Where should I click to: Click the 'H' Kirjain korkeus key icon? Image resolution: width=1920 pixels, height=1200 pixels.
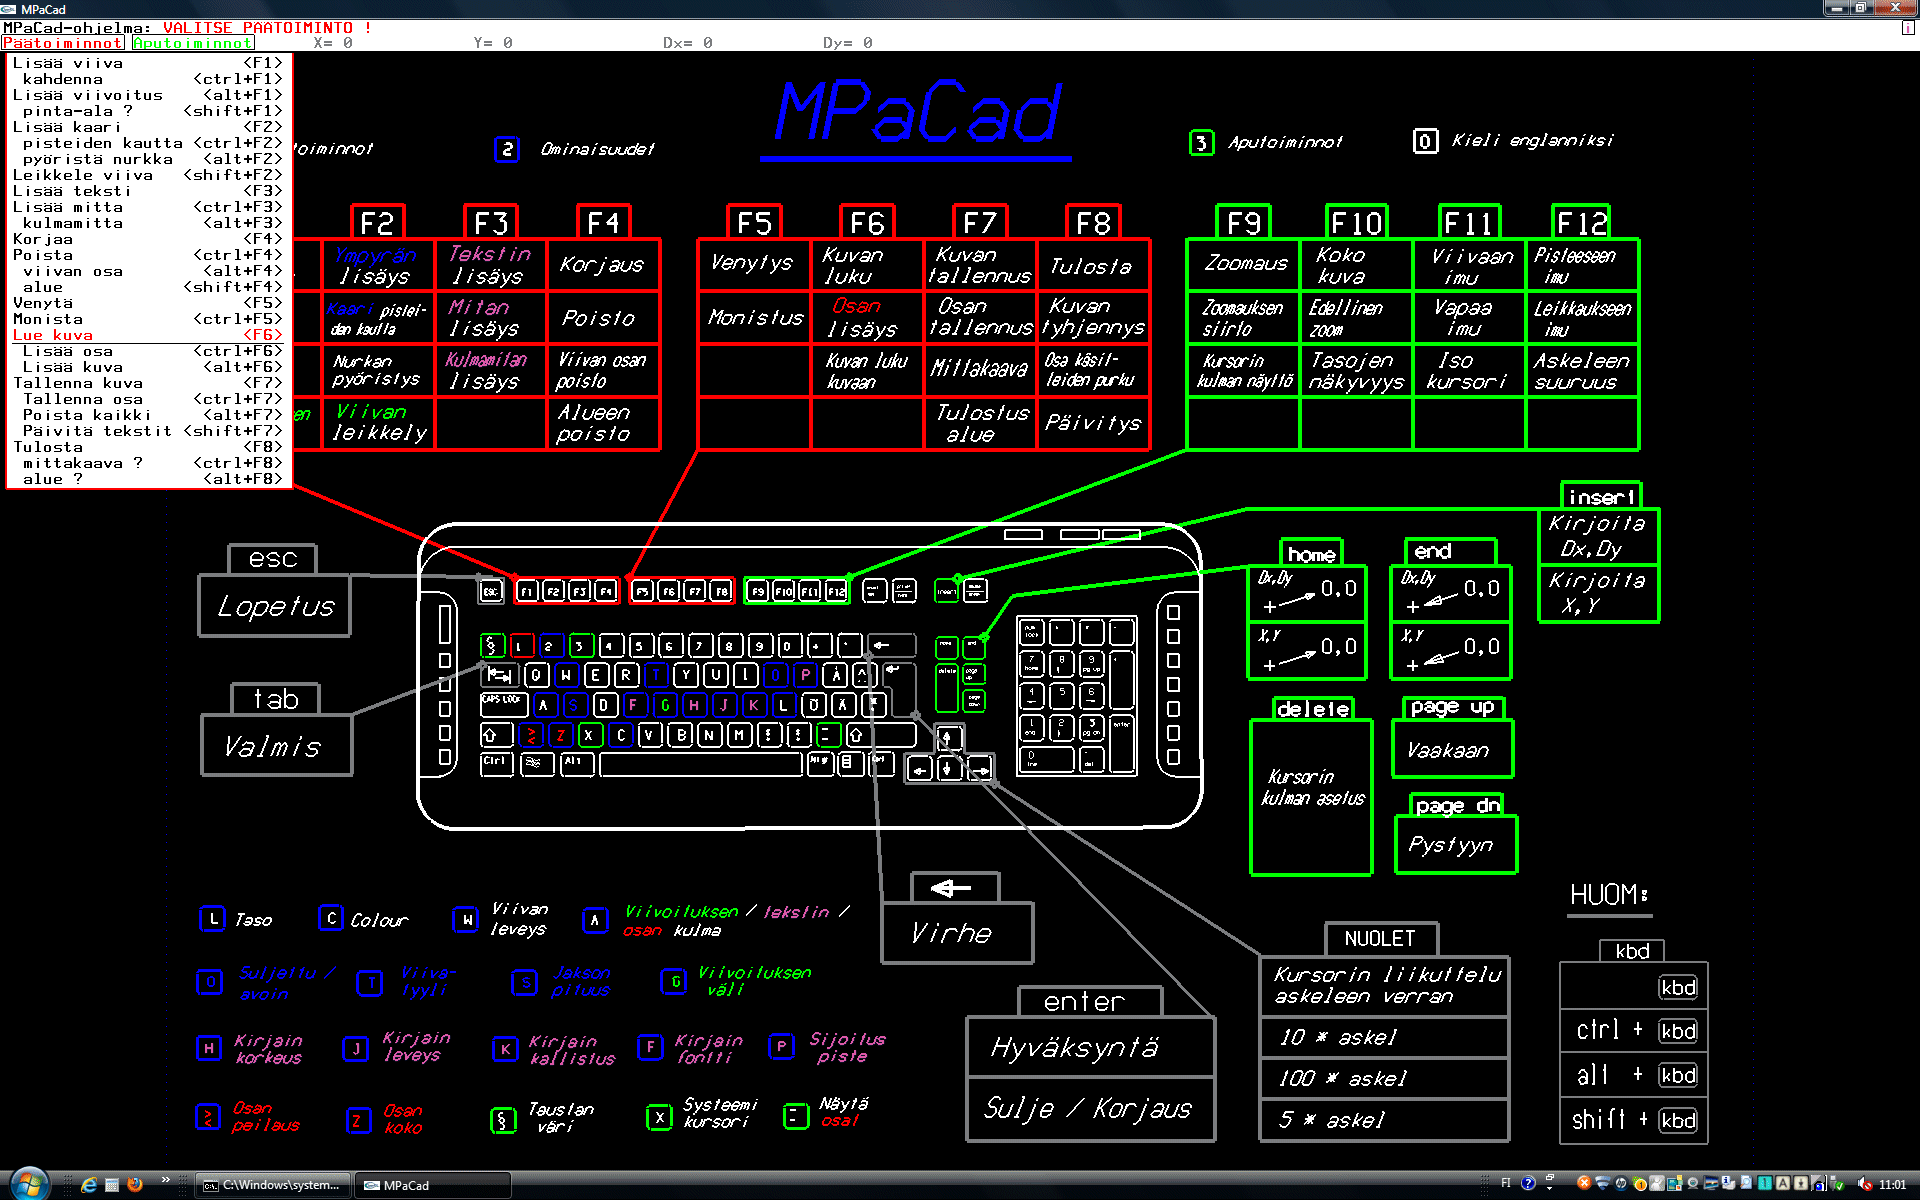(x=208, y=1048)
